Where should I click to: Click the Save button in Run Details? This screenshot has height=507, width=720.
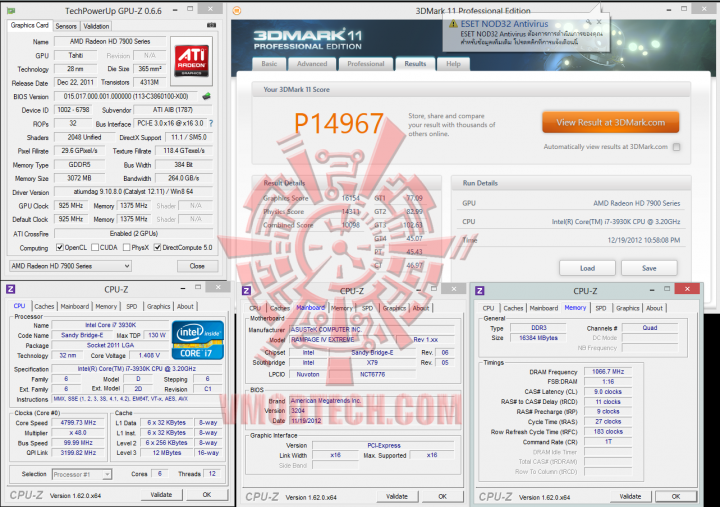point(649,268)
